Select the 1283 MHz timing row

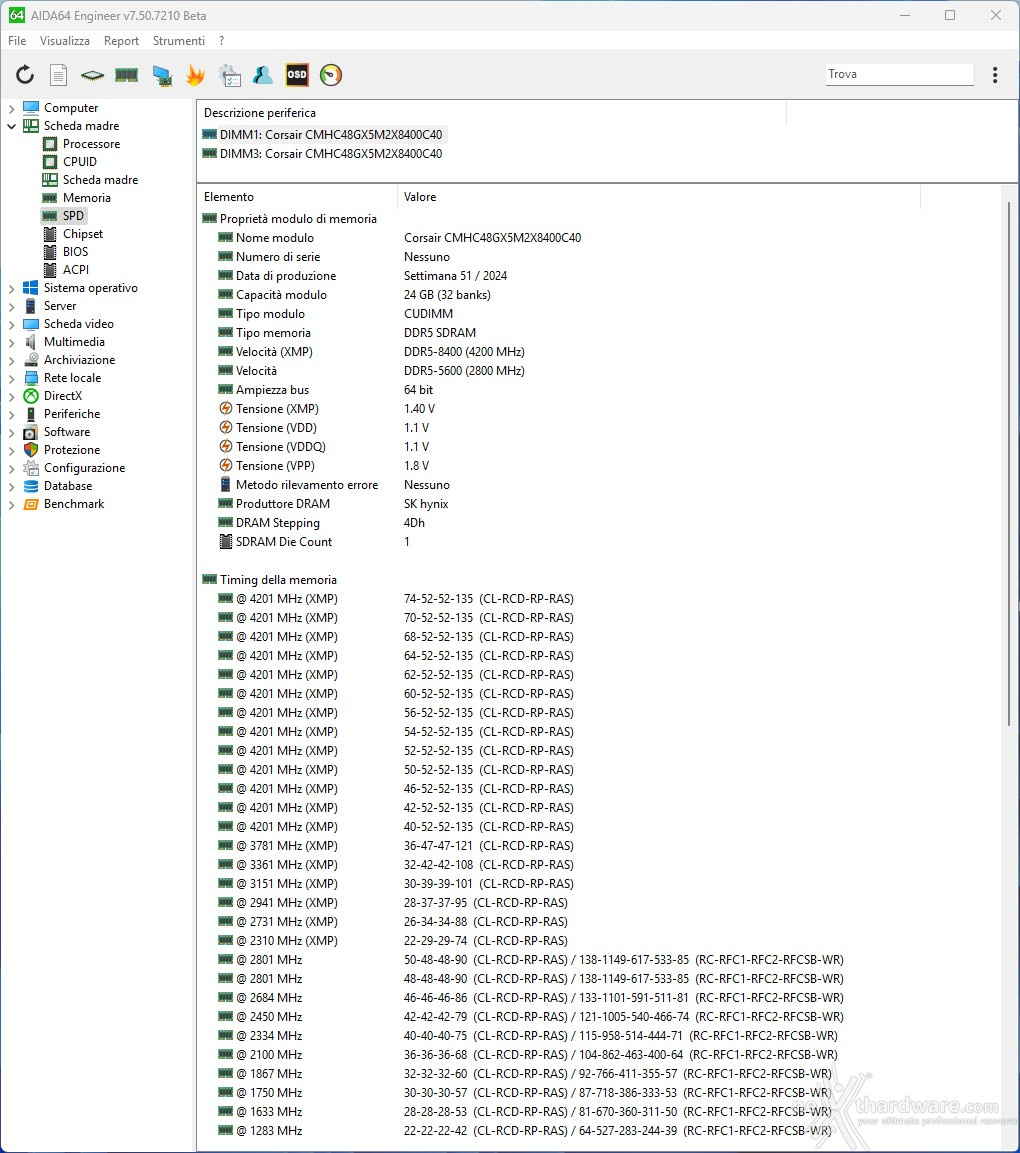pos(524,1131)
